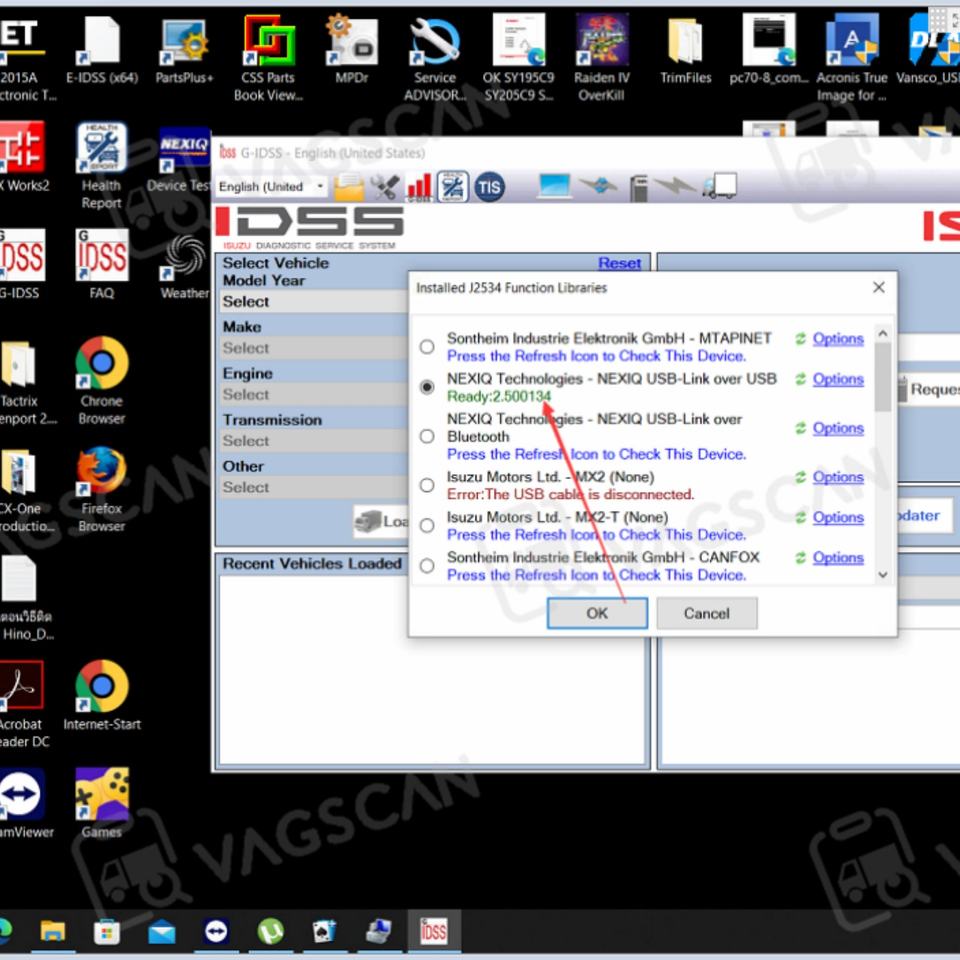The width and height of the screenshot is (960, 960).
Task: Open the wrench and screwdriver tools icon
Action: (x=385, y=187)
